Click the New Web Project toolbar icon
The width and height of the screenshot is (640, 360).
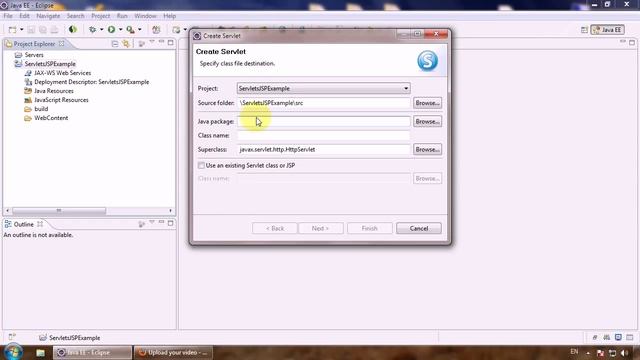coord(176,30)
